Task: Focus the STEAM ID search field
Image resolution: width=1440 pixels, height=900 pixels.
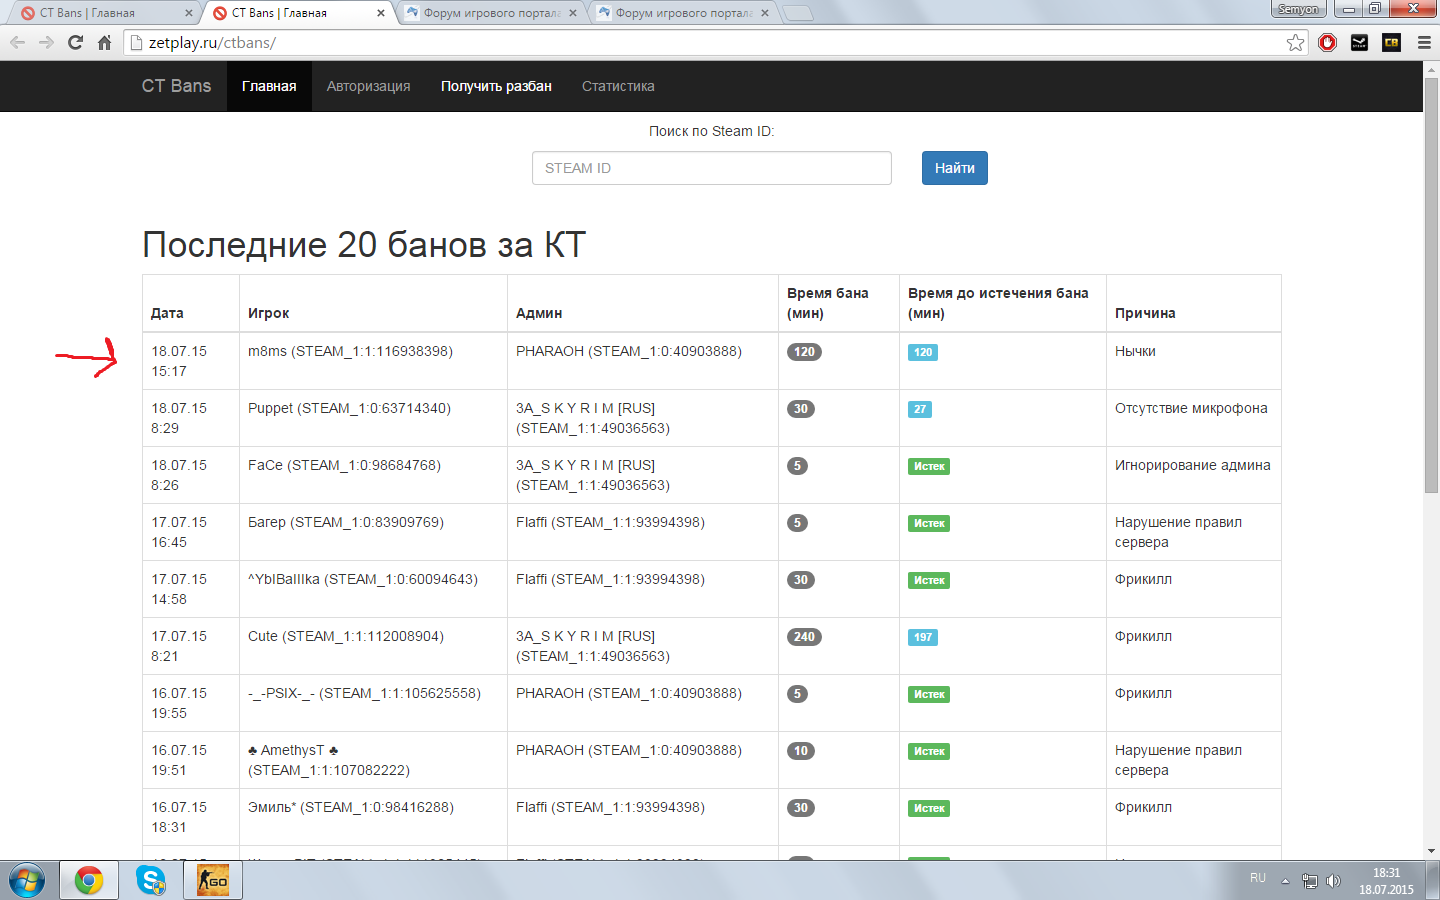Action: (711, 168)
